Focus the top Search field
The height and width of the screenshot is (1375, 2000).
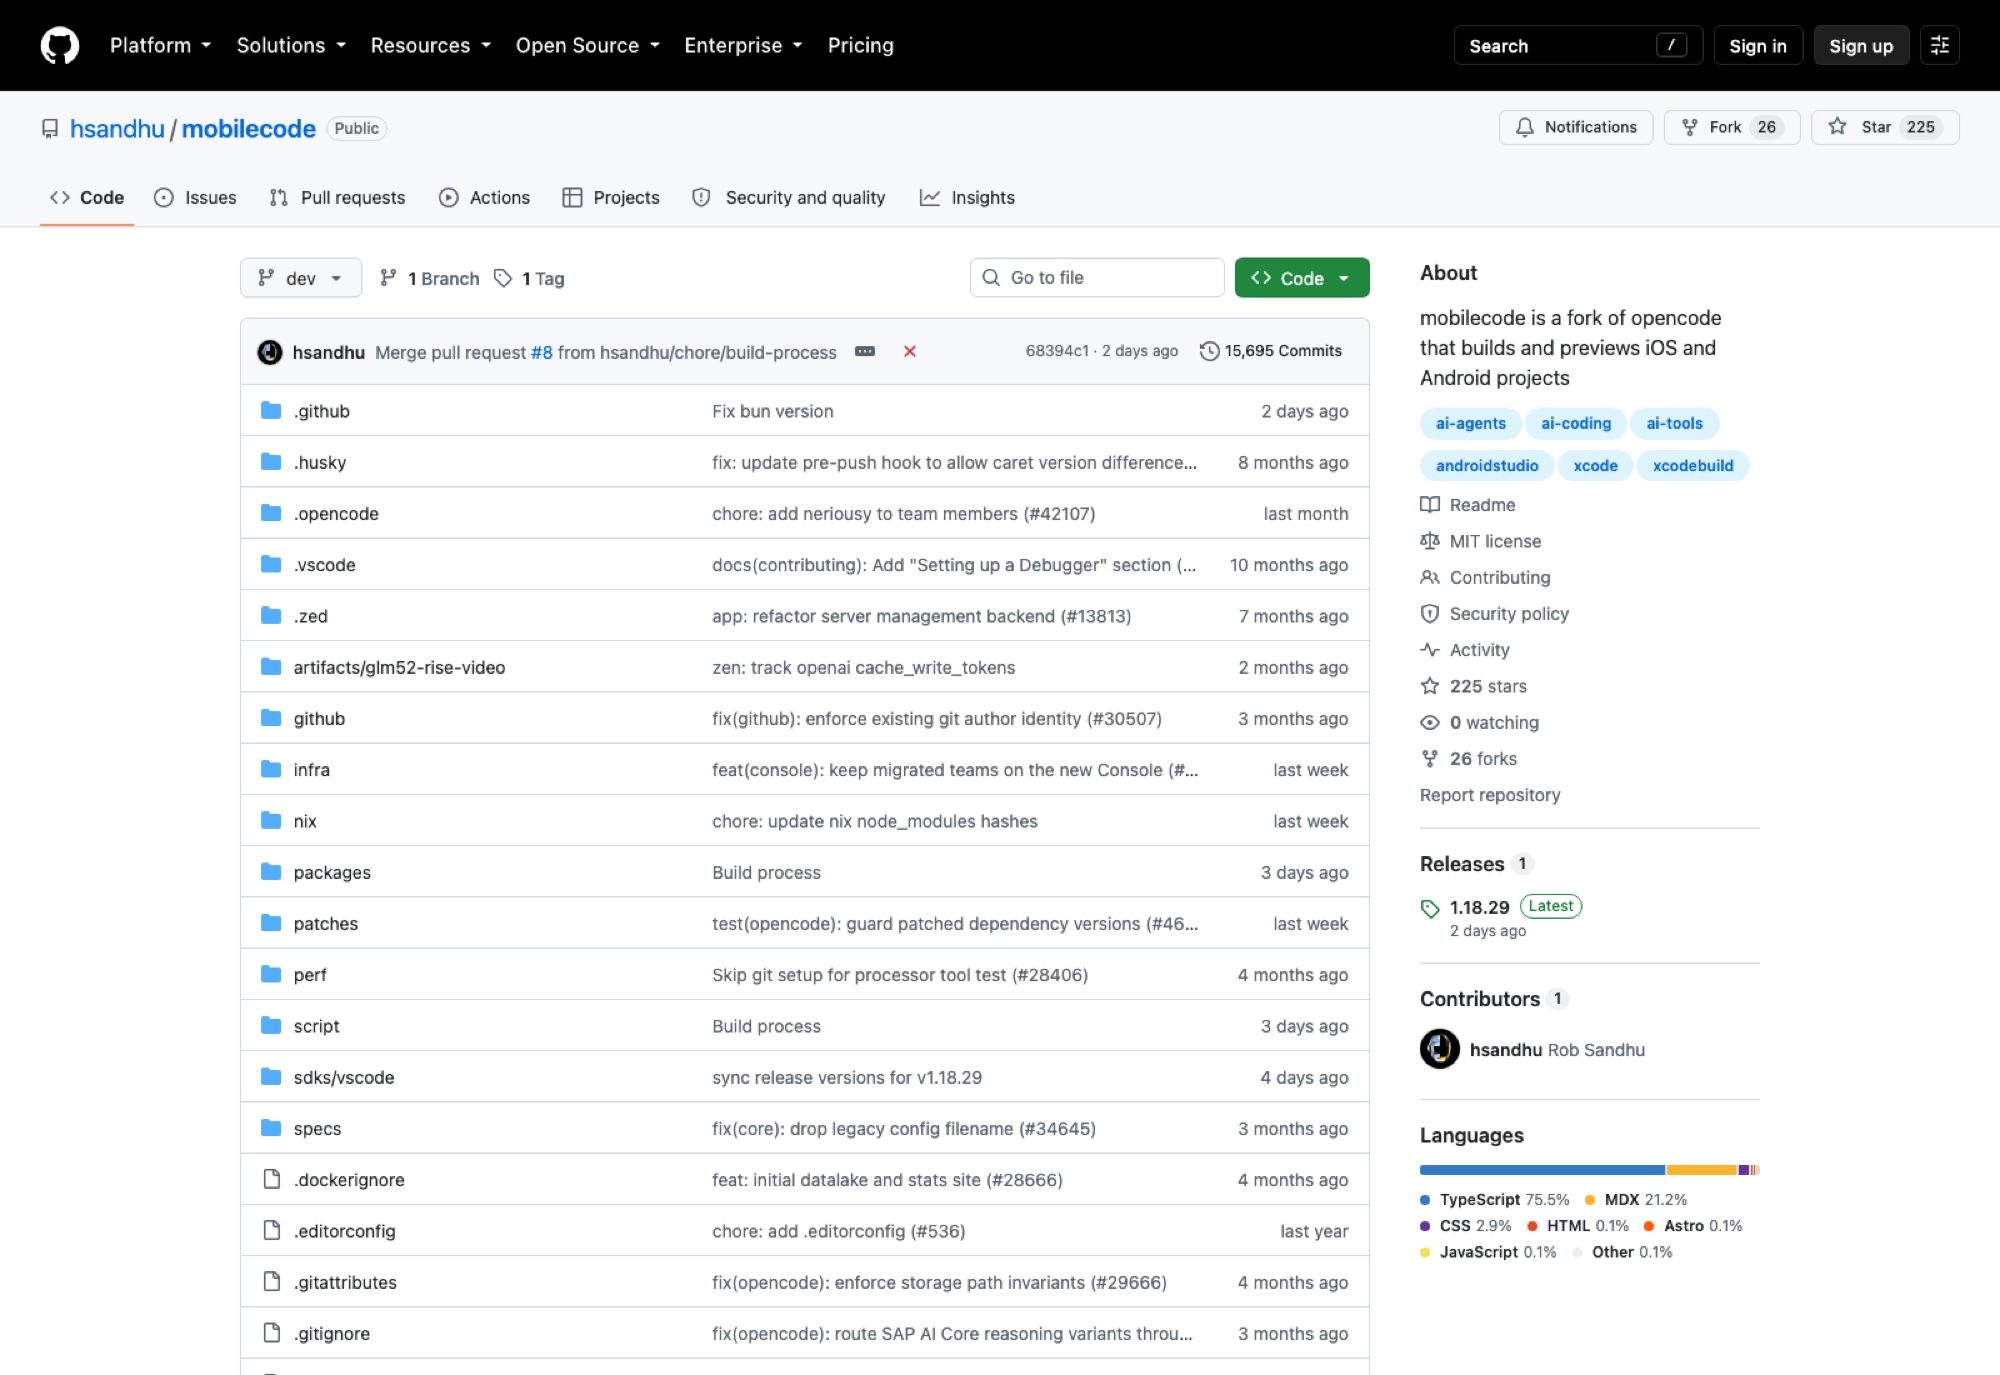coord(1578,46)
